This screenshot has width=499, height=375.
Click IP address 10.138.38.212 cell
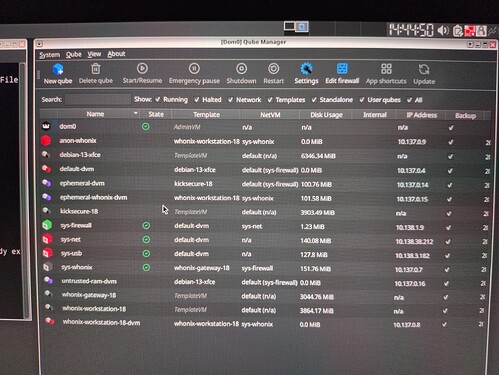414,241
